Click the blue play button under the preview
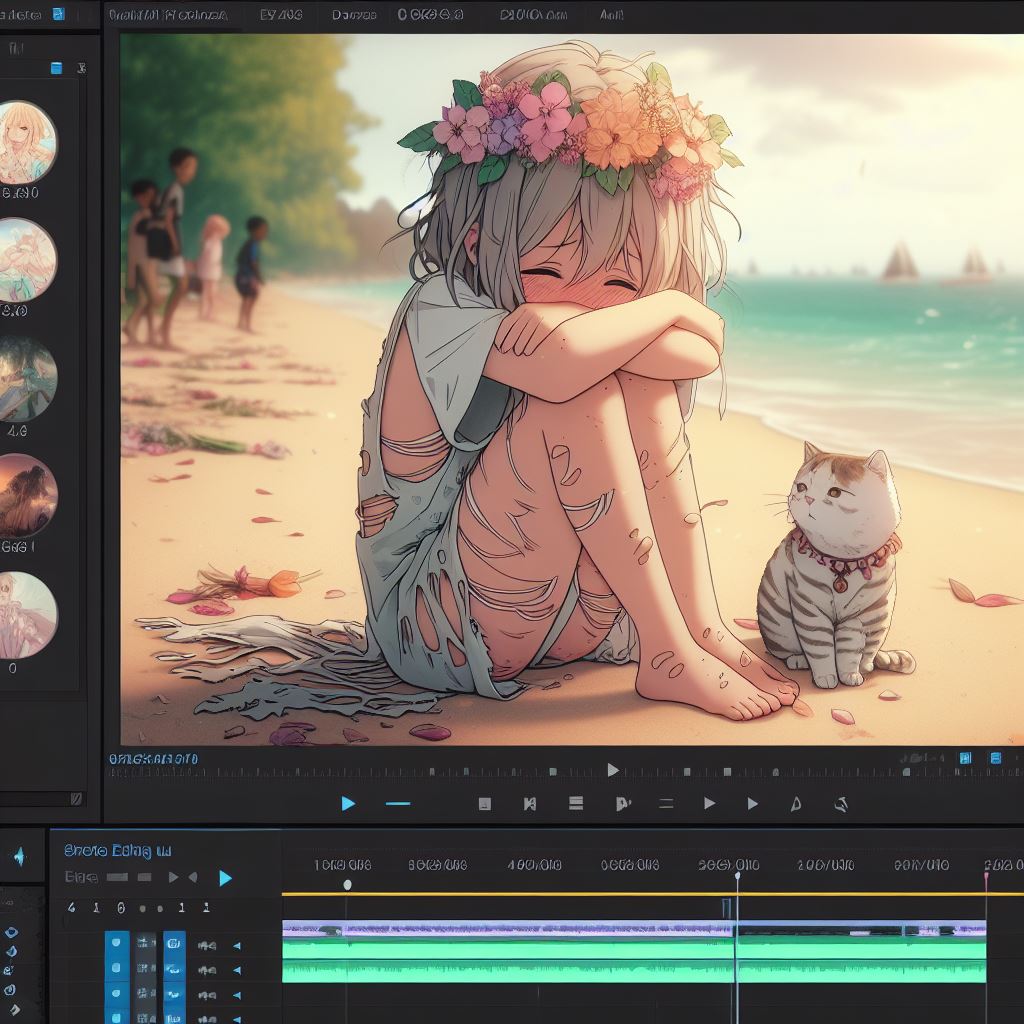 pos(348,803)
